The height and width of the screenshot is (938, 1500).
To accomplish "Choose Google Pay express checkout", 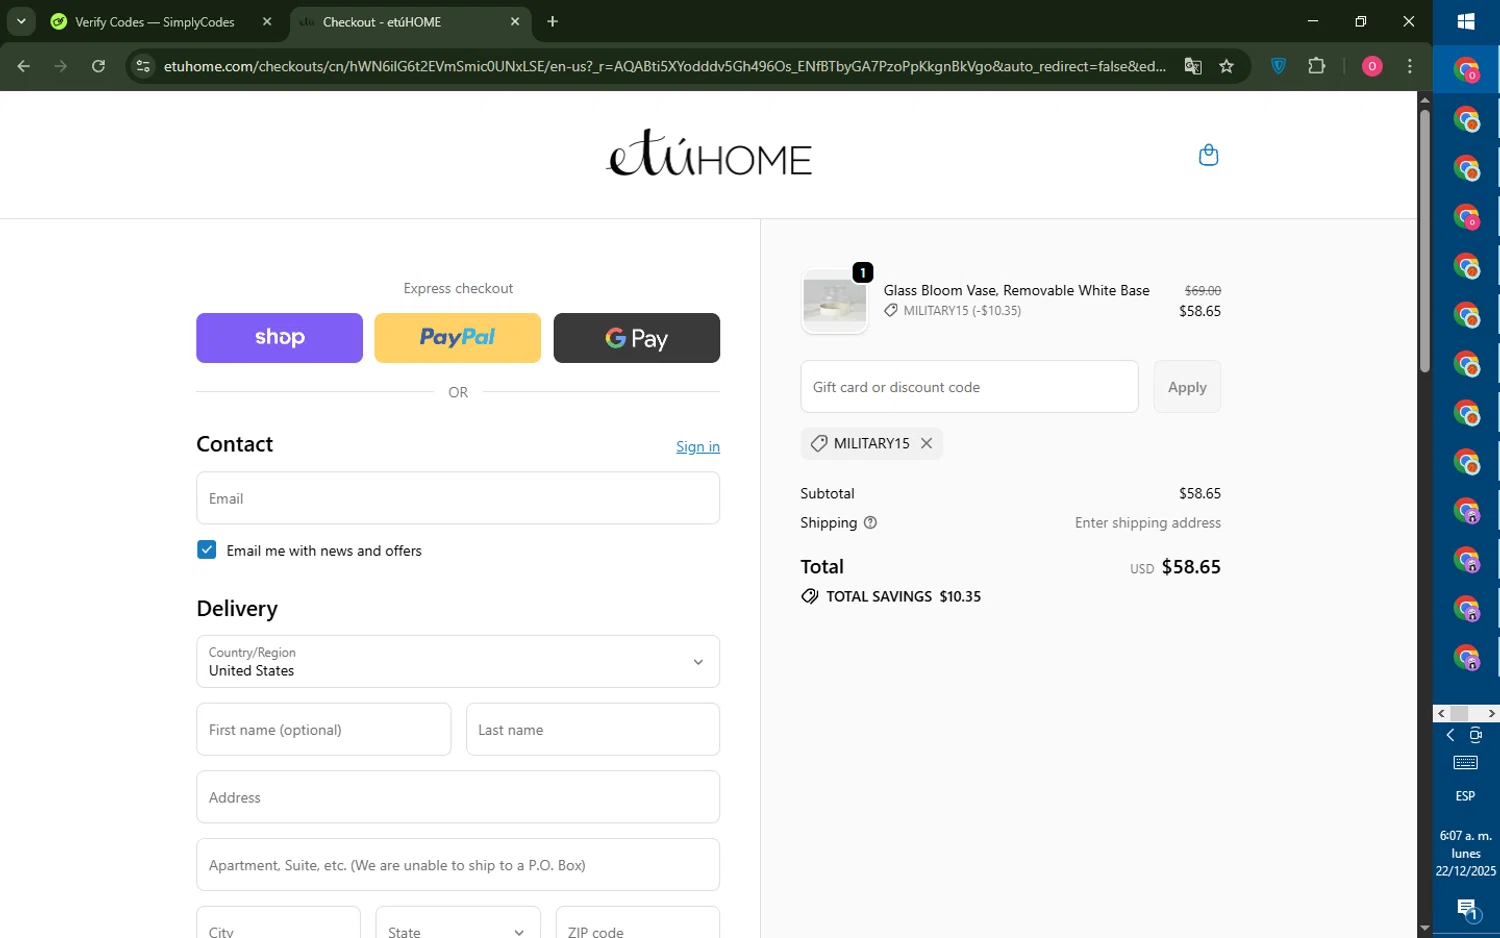I will [636, 338].
